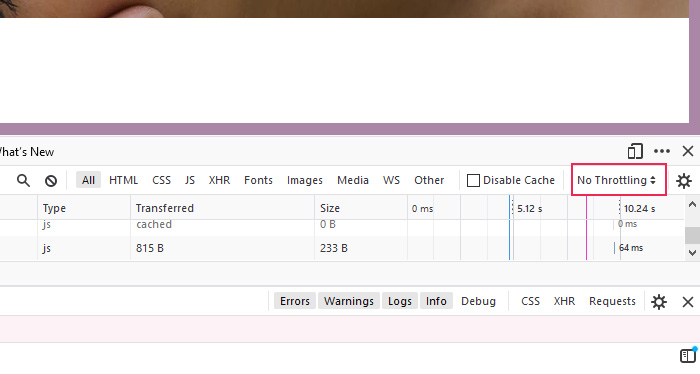The width and height of the screenshot is (700, 374).
Task: Toggle console Errors filter
Action: click(295, 301)
